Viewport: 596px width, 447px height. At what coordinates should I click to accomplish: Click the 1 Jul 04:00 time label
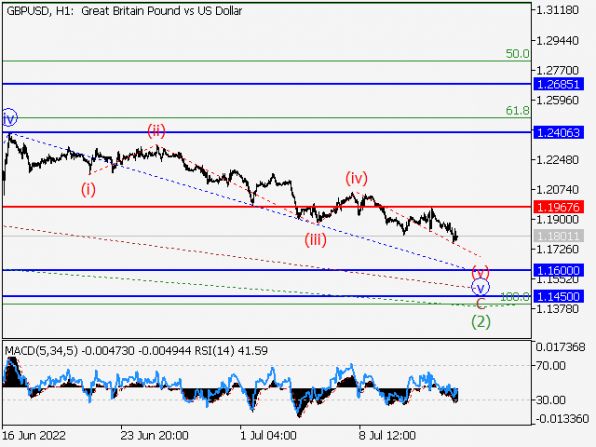point(268,435)
